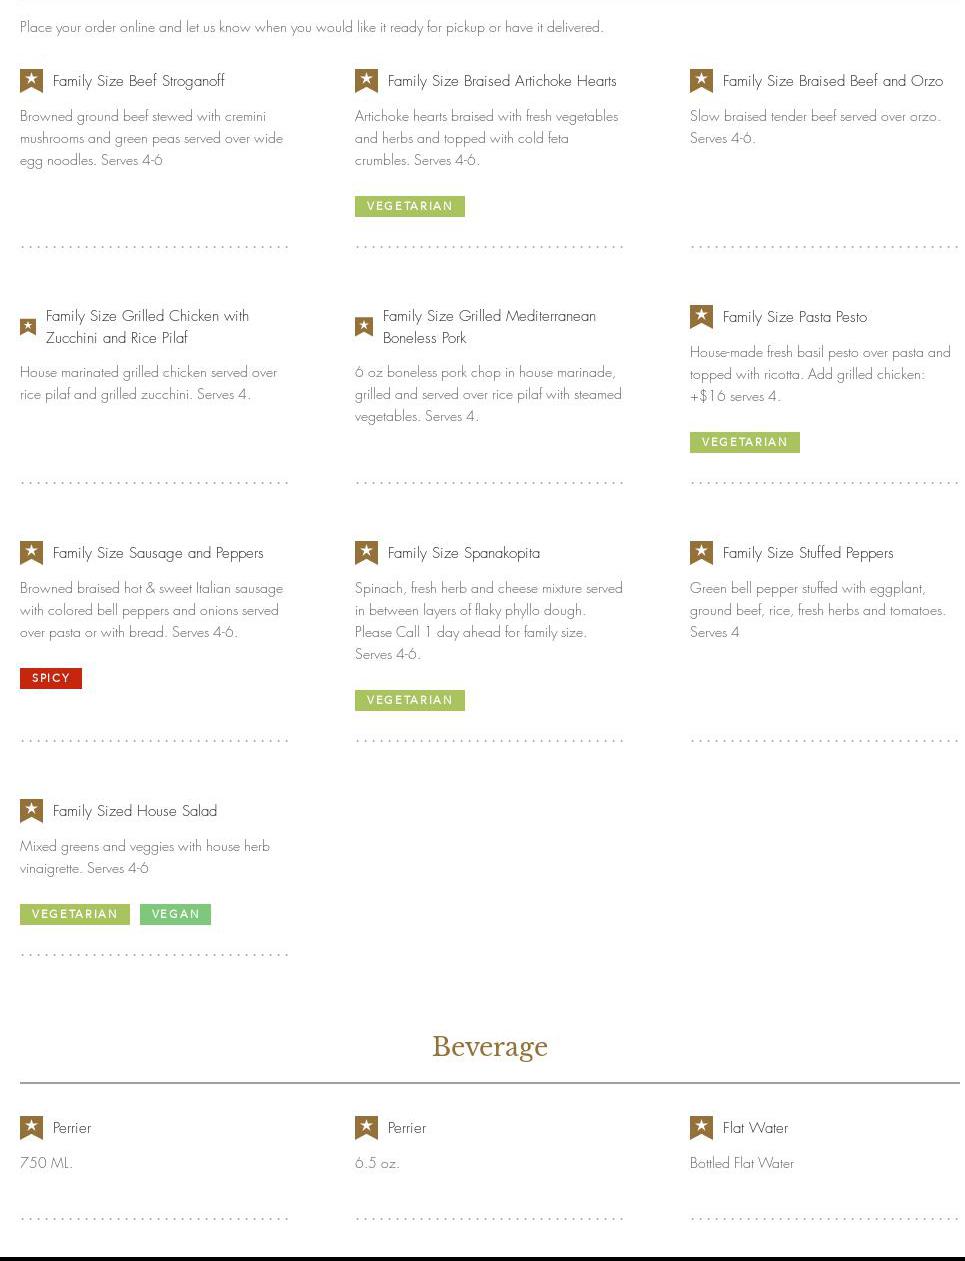This screenshot has height=1261, width=965.
Task: Click the star icon beside Family Size Pasta Pesto
Action: tap(701, 317)
